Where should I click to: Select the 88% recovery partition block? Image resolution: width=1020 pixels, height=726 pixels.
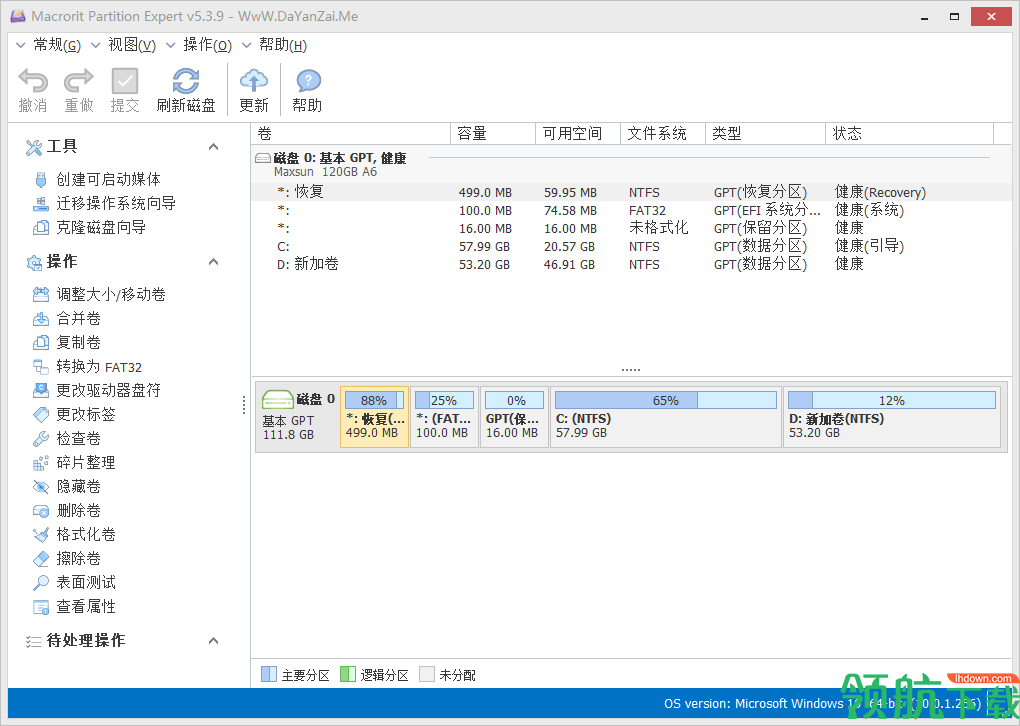point(375,417)
